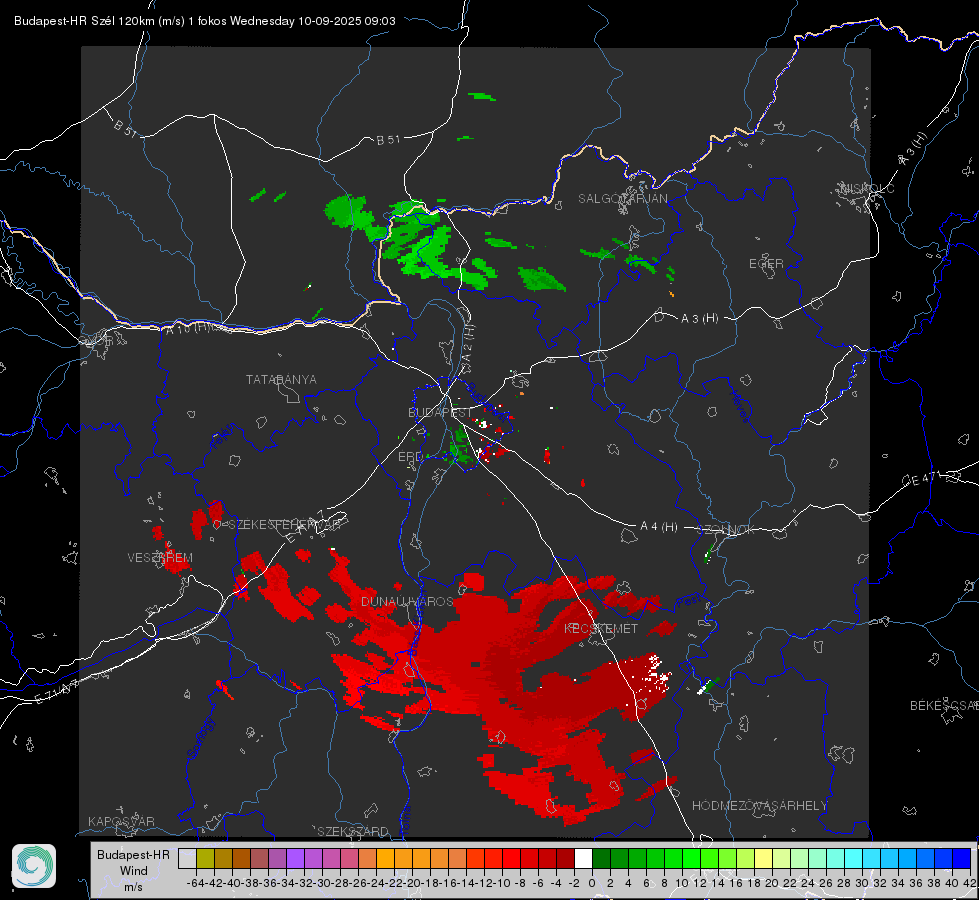Click the SZOLNOK city label
The height and width of the screenshot is (900, 979).
(x=728, y=530)
